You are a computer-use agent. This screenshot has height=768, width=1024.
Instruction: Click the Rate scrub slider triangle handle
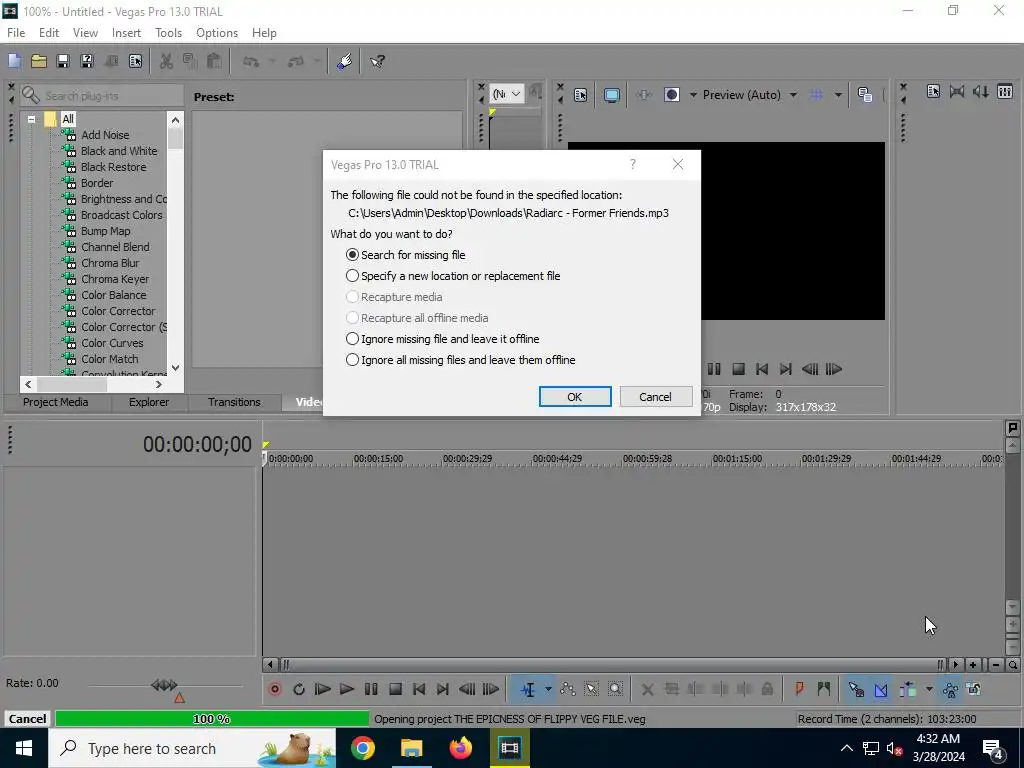pyautogui.click(x=180, y=698)
